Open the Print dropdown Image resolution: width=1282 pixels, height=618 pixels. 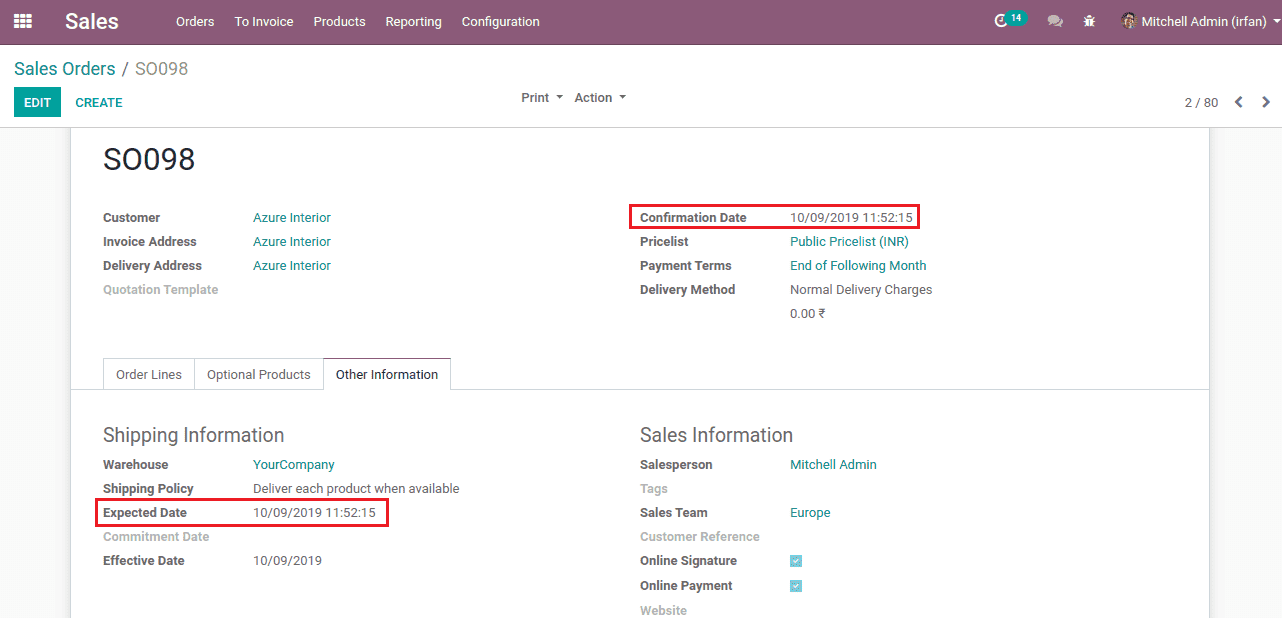542,98
